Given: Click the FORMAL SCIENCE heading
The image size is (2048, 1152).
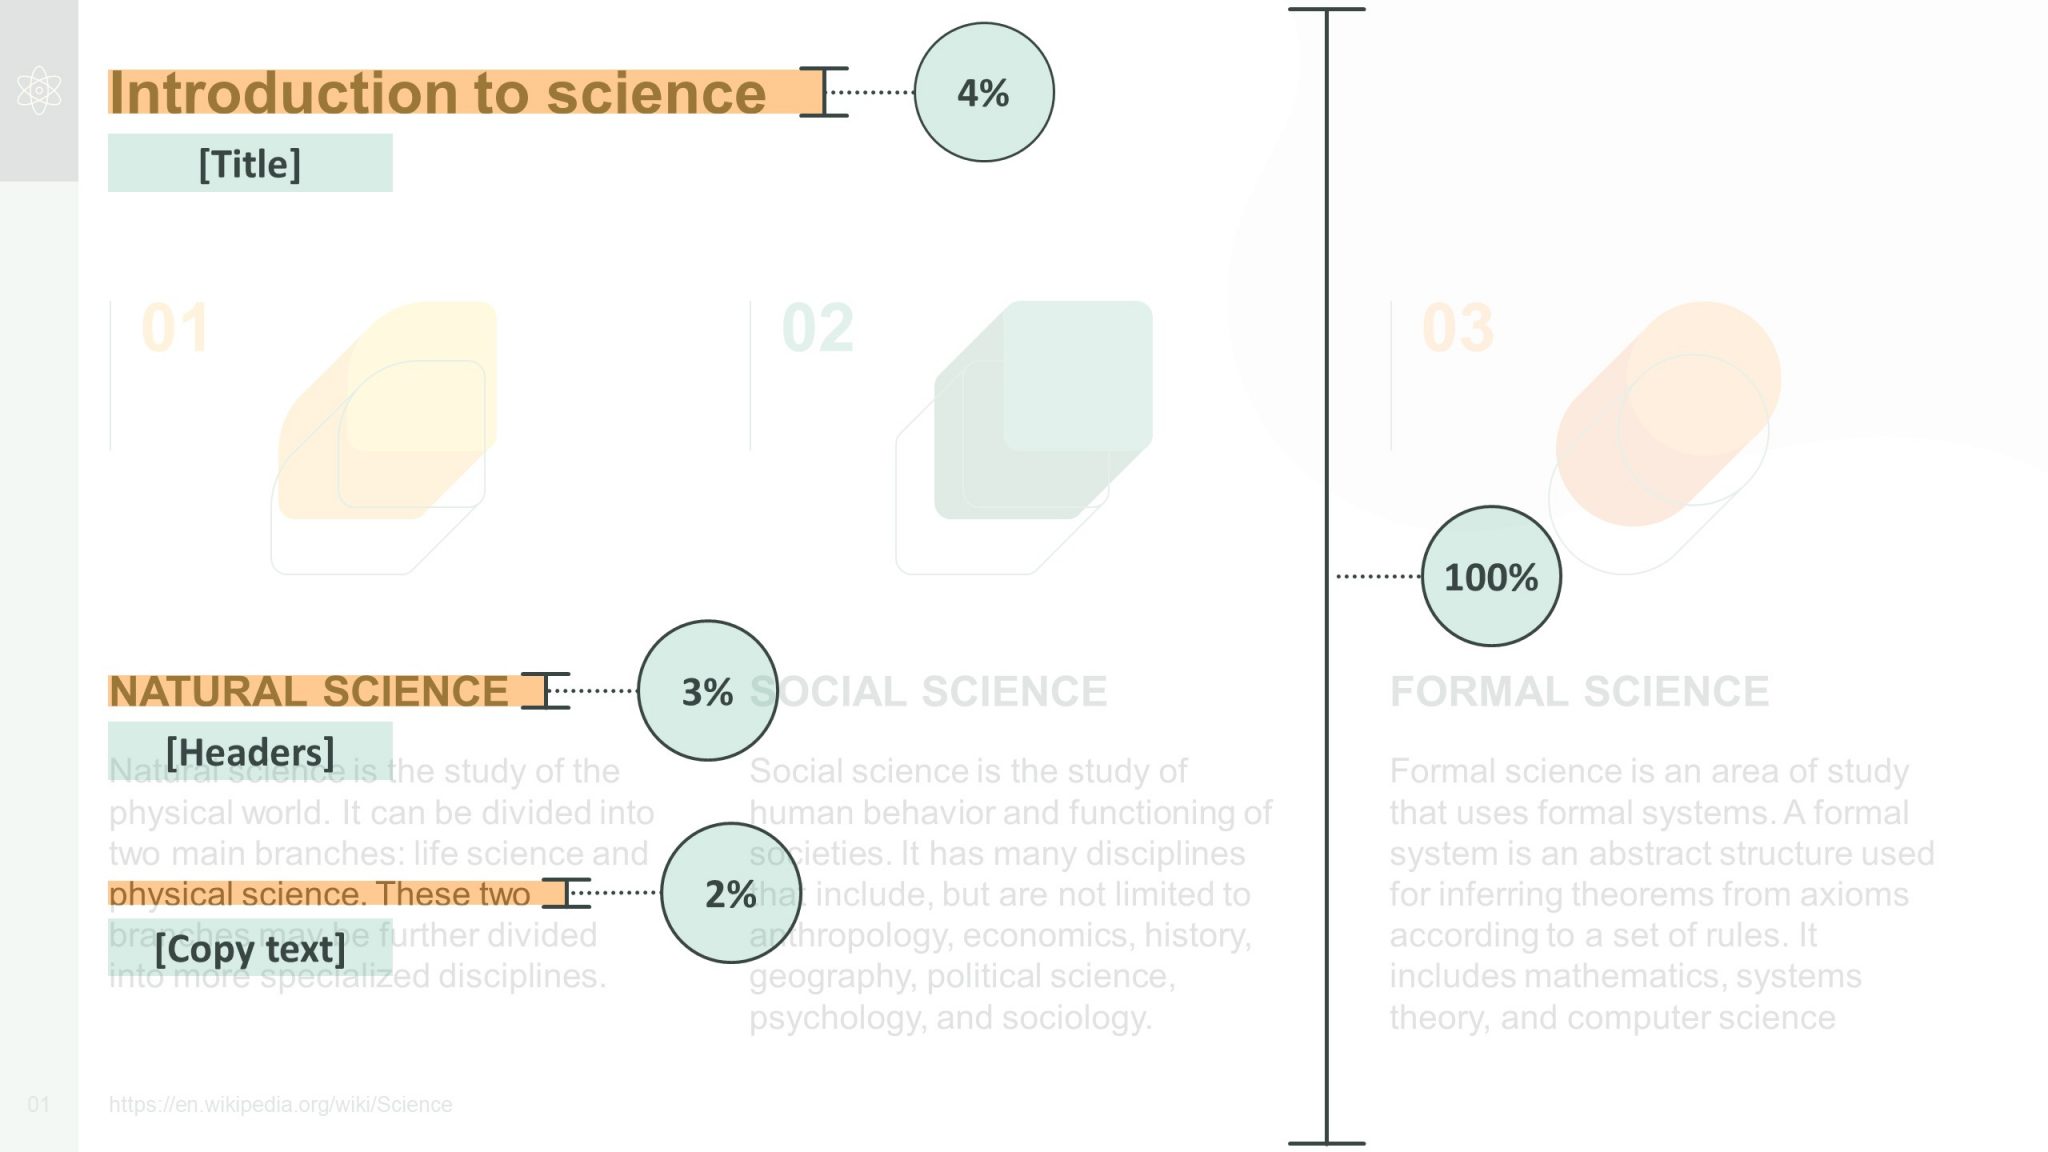Looking at the screenshot, I should 1579,691.
